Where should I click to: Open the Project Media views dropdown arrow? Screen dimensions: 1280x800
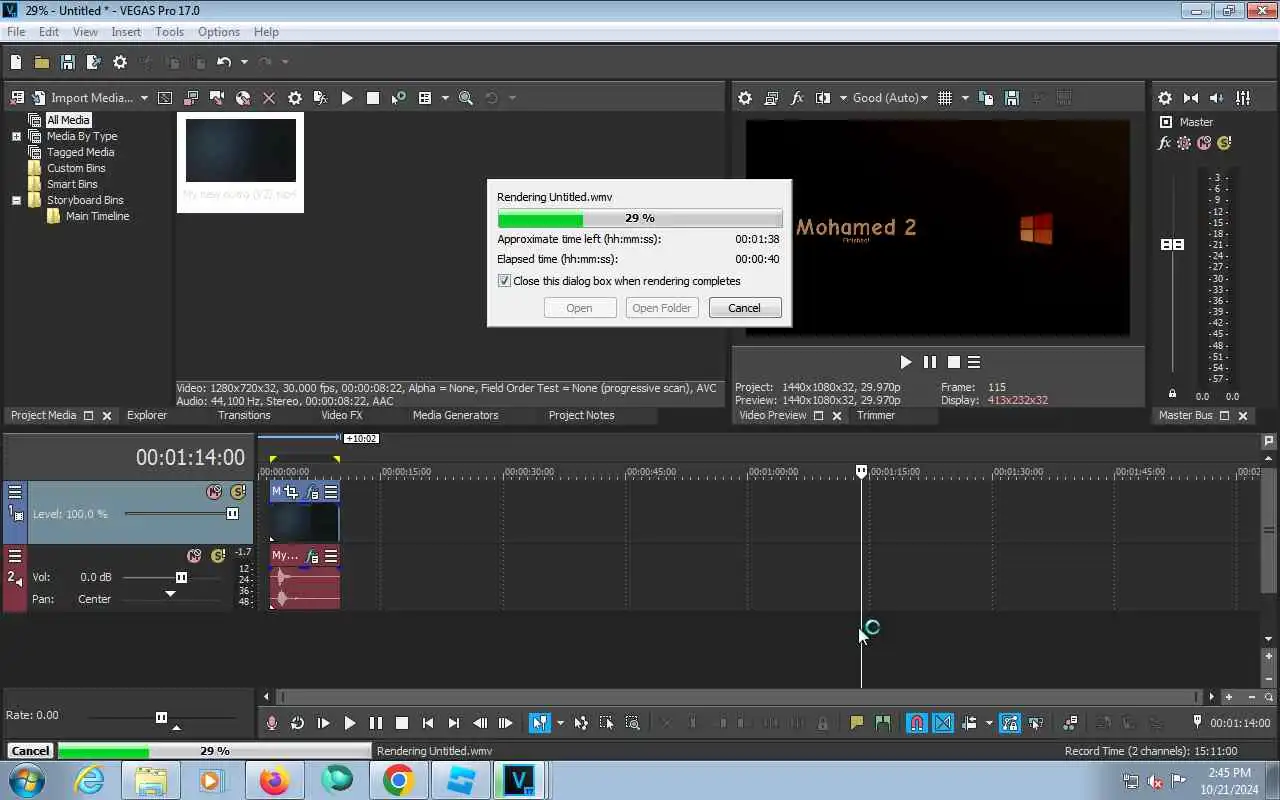tap(445, 98)
